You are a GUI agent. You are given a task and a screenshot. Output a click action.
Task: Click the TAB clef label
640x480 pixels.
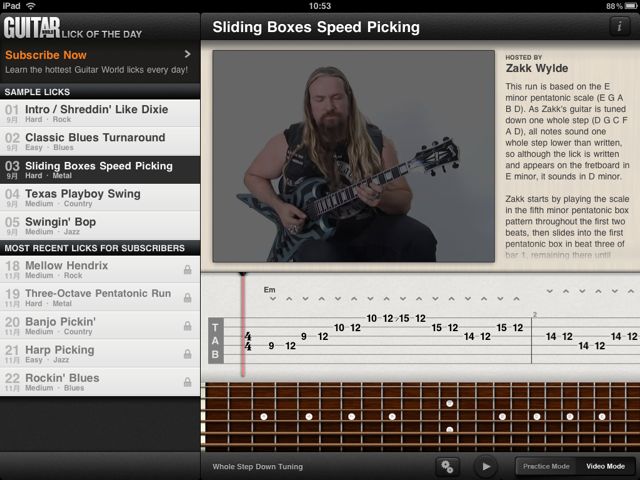(216, 341)
